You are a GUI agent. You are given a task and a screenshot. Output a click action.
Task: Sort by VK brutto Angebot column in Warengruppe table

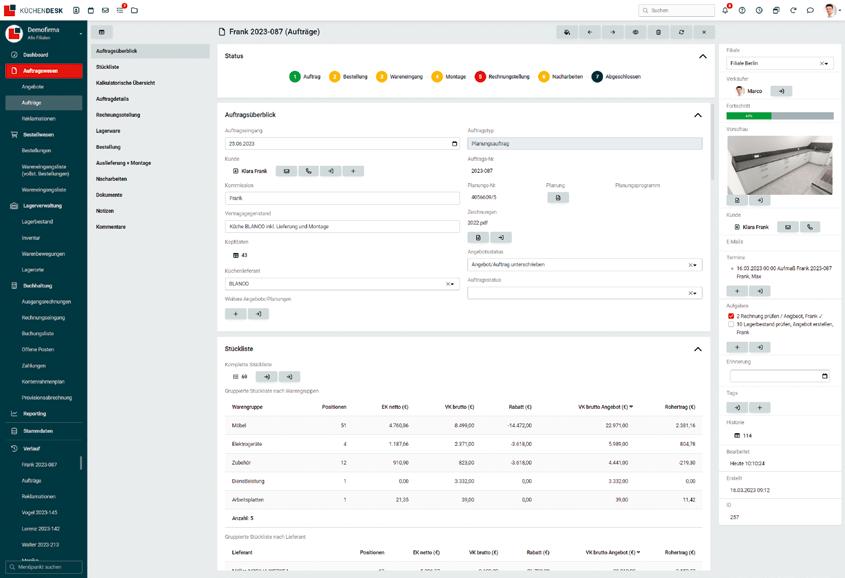tap(605, 407)
